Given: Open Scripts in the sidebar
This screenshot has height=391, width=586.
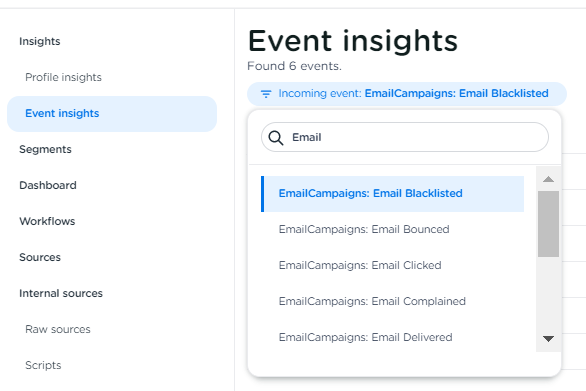Looking at the screenshot, I should [43, 365].
